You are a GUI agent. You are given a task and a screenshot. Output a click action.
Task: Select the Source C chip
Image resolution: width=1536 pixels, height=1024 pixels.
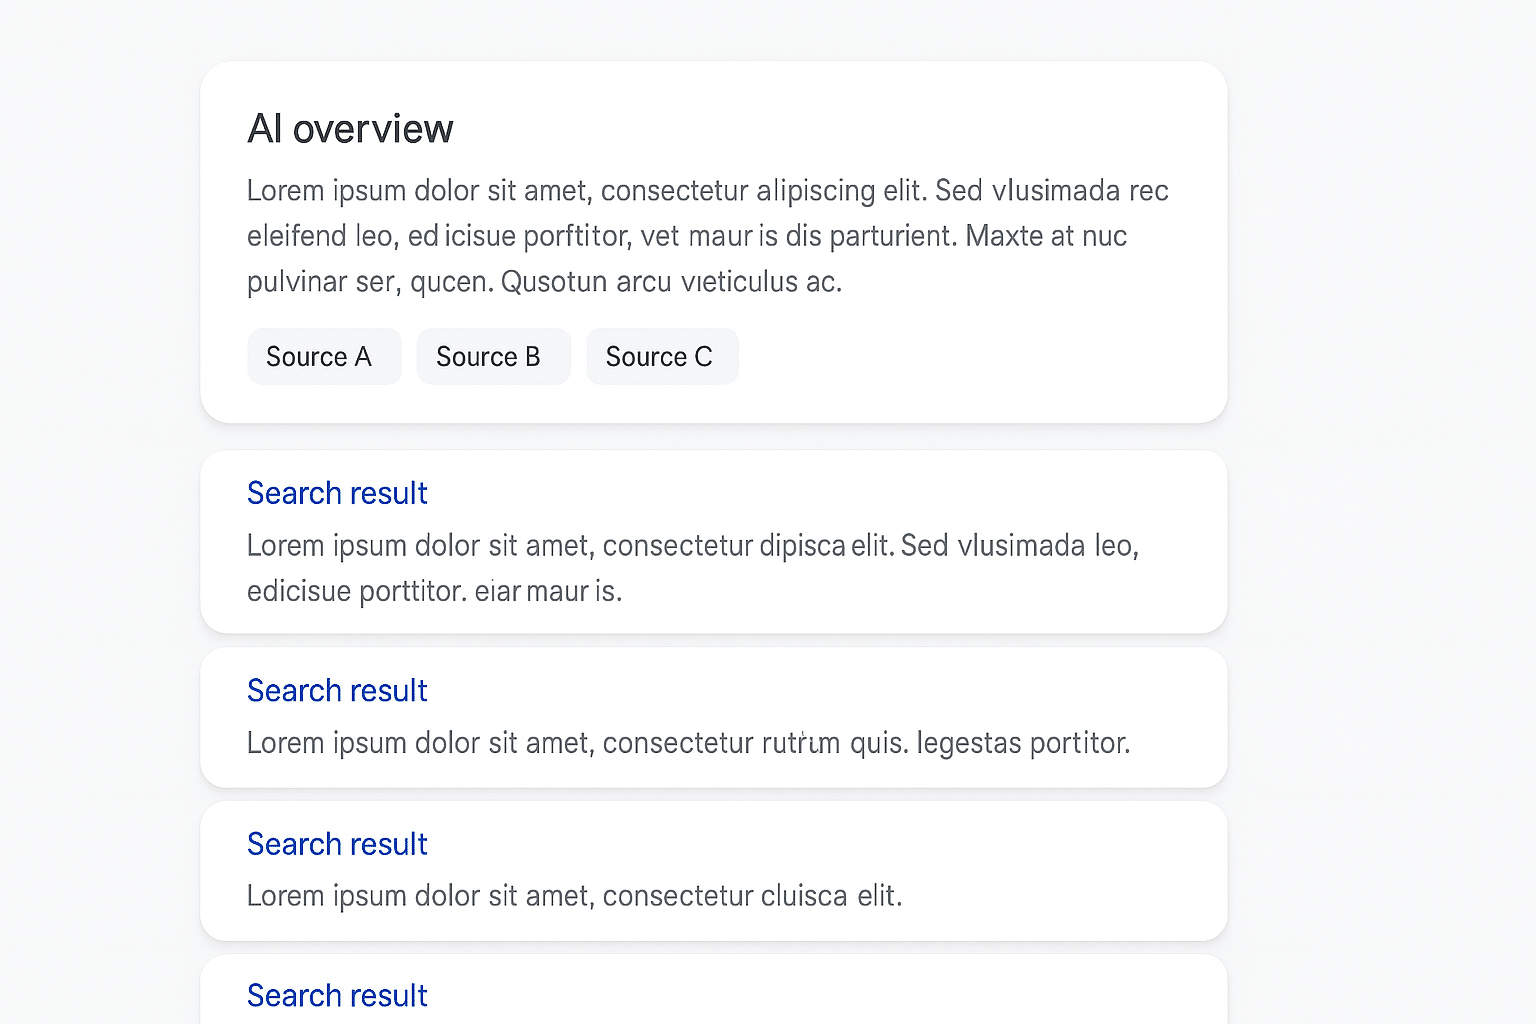tap(662, 357)
